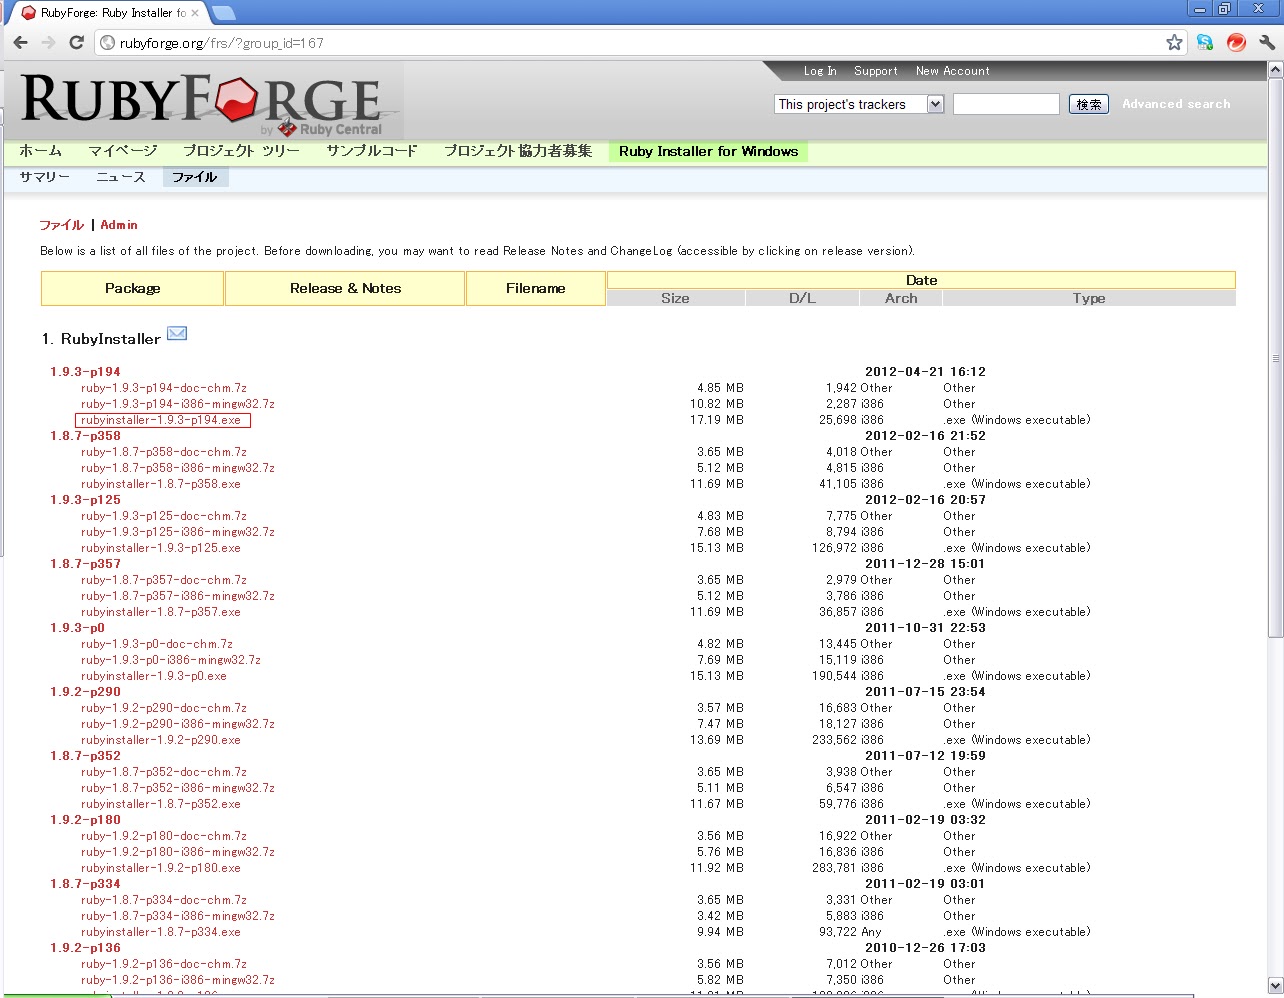Viewport: 1284px width, 998px height.
Task: Download ruby-1.9.3-p0-doc-chm.7z
Action: tap(157, 644)
